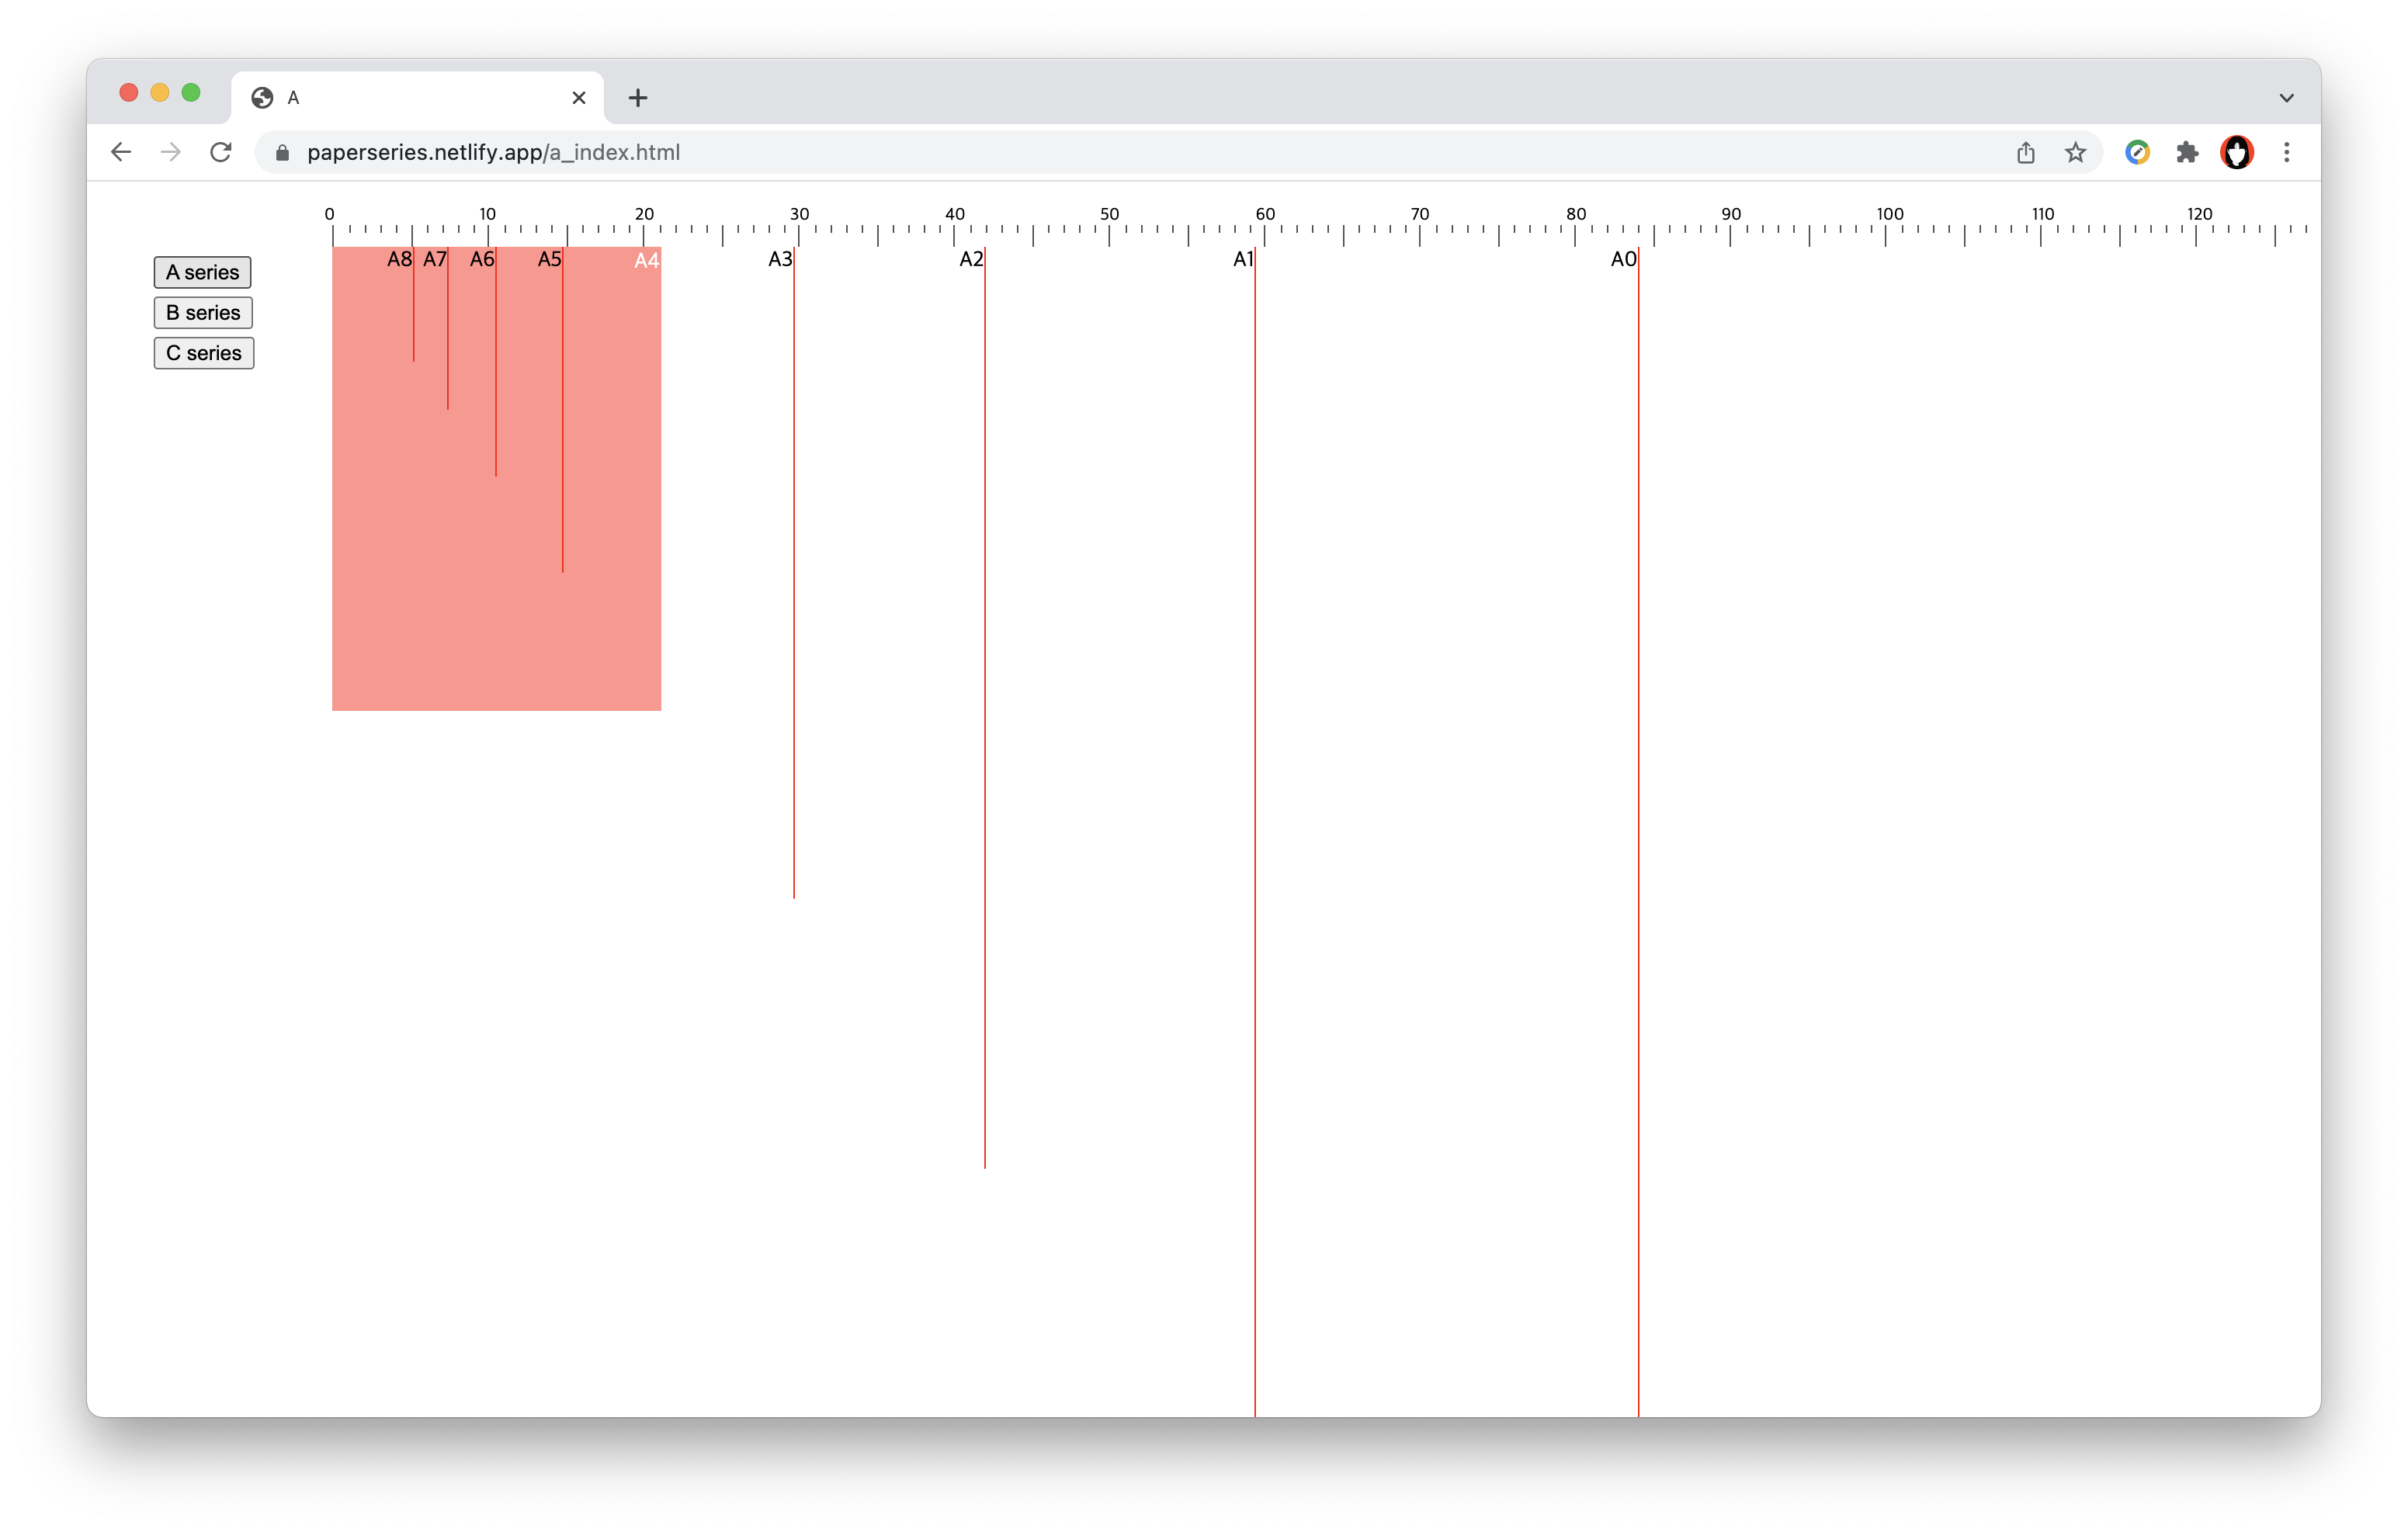Click the share page icon

coord(2025,152)
